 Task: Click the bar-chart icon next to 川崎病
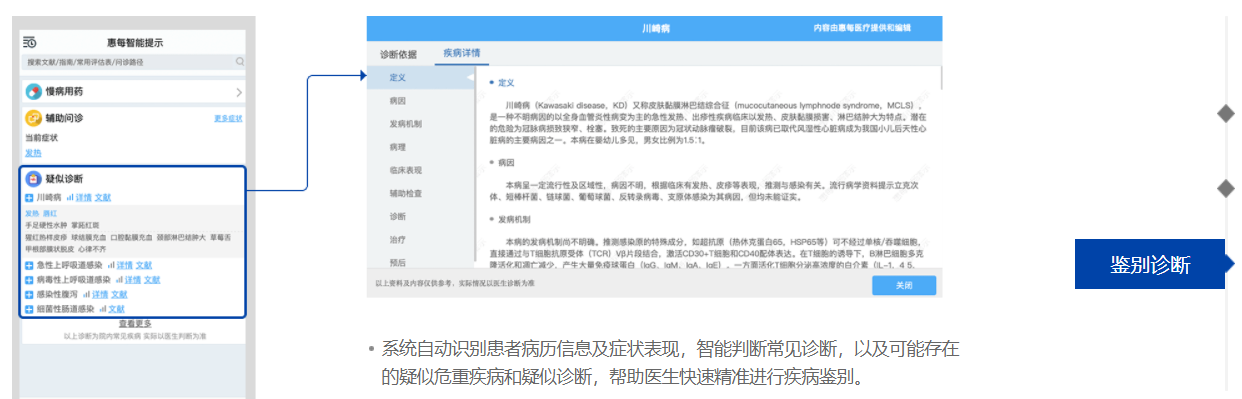pyautogui.click(x=70, y=197)
